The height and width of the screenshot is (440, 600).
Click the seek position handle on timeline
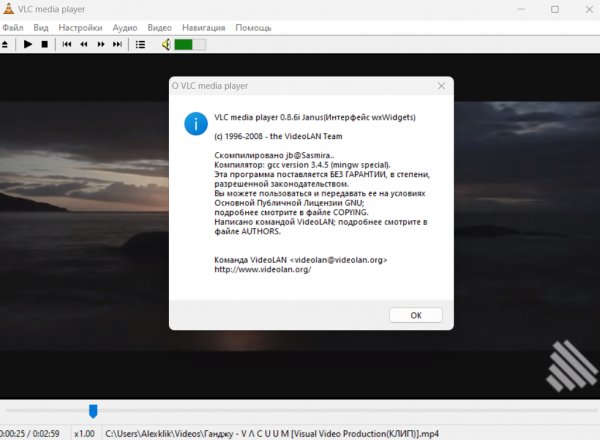(x=93, y=411)
